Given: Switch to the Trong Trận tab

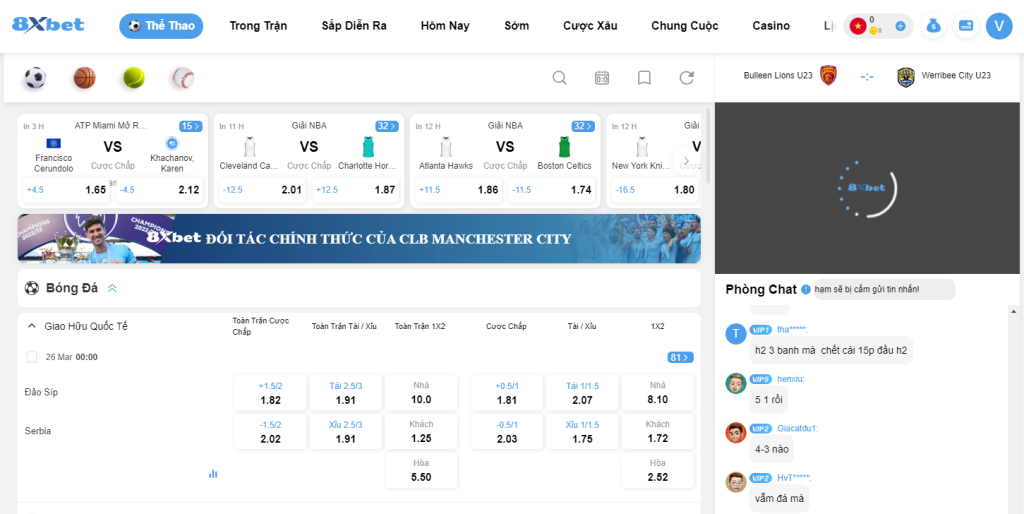Looking at the screenshot, I should pos(258,26).
